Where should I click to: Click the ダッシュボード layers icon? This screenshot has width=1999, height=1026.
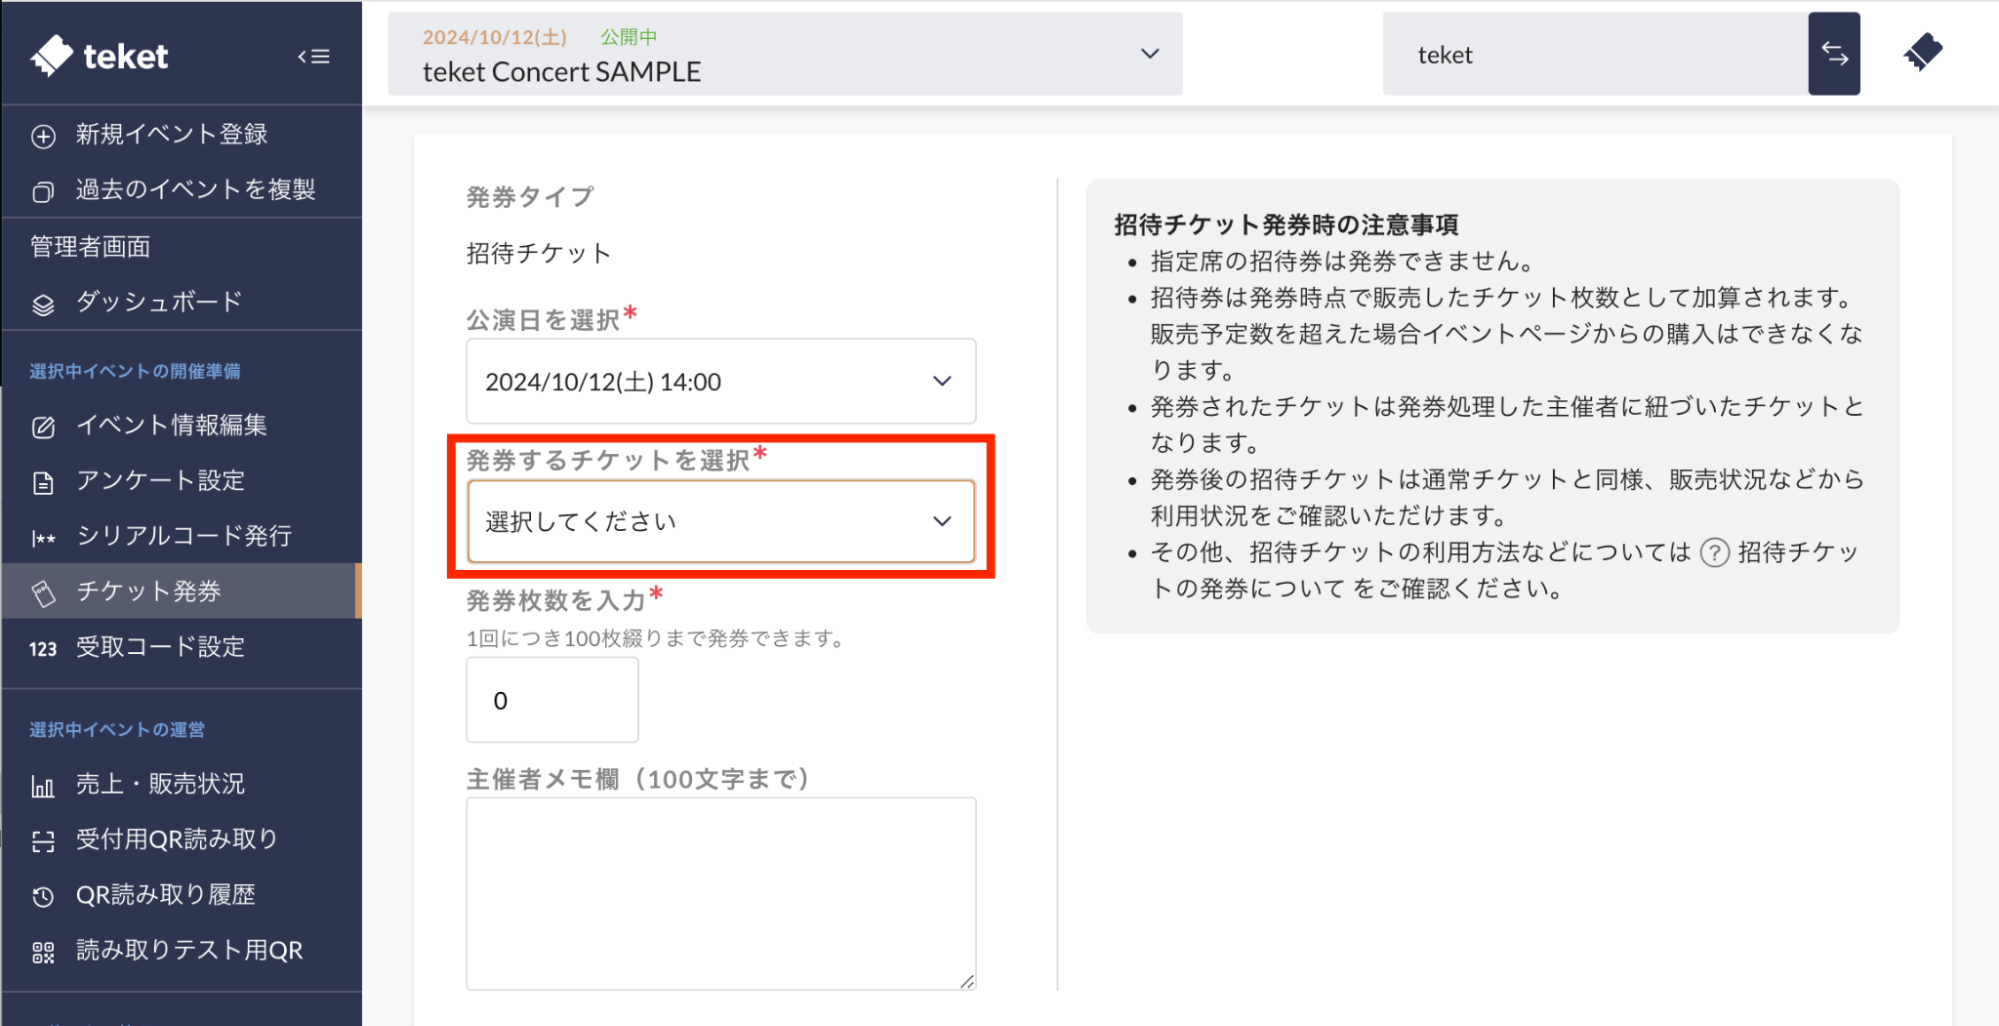tap(43, 304)
